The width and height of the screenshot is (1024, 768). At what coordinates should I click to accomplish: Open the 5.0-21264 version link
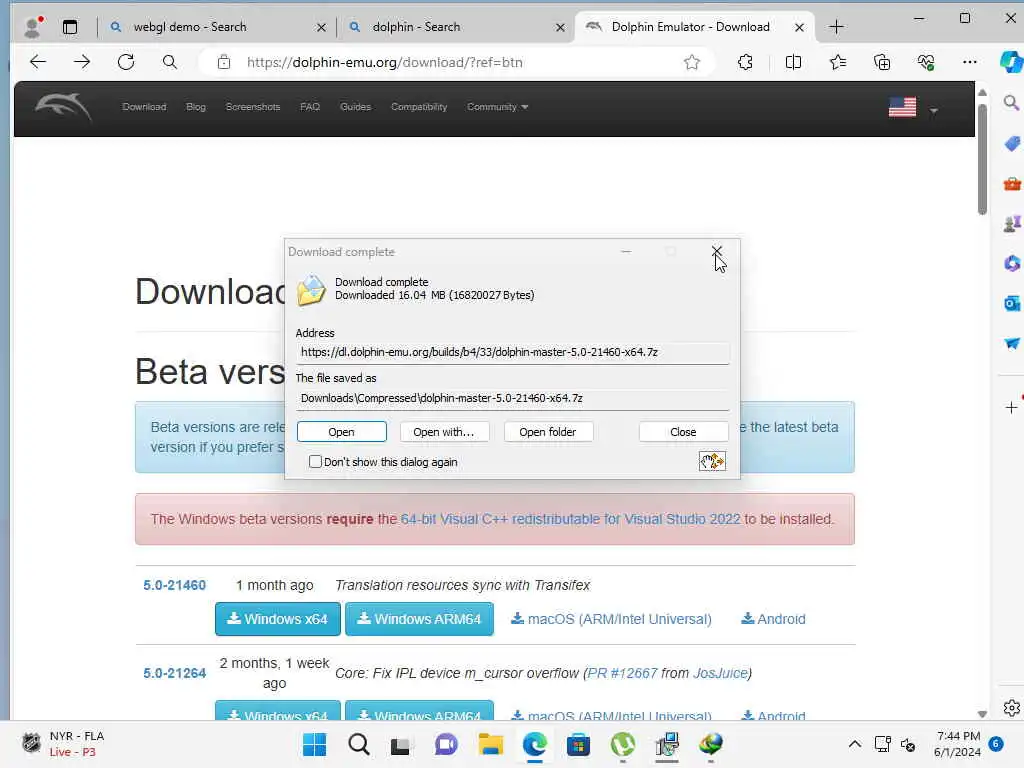click(174, 673)
